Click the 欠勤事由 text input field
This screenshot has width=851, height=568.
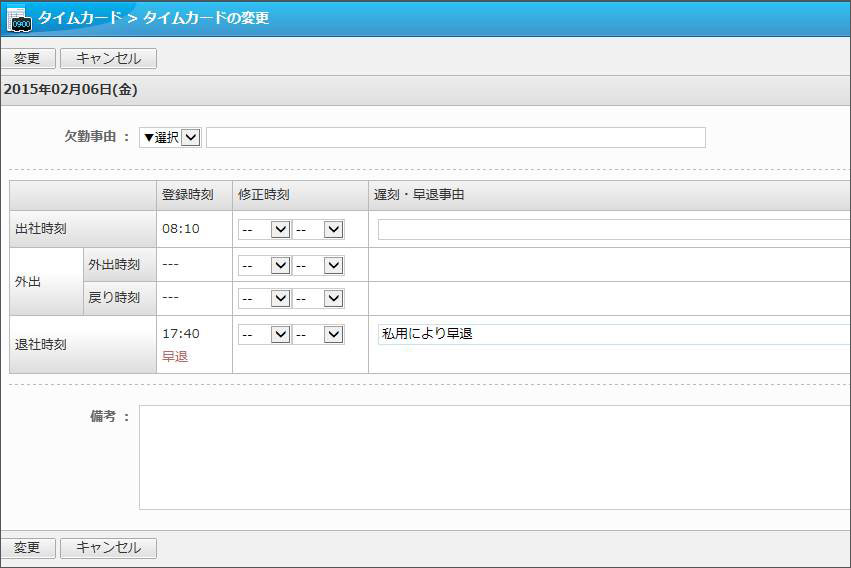(455, 138)
